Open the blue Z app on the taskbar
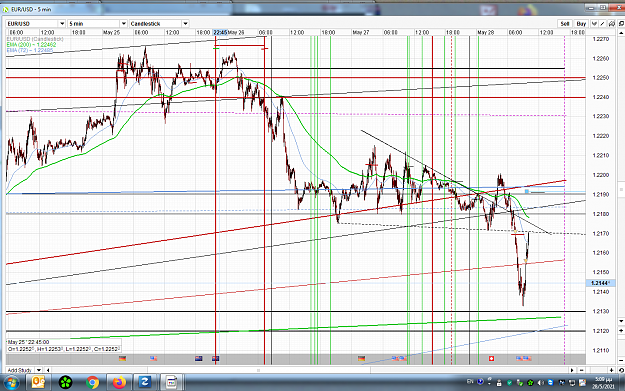625x391 pixels. pos(145,383)
